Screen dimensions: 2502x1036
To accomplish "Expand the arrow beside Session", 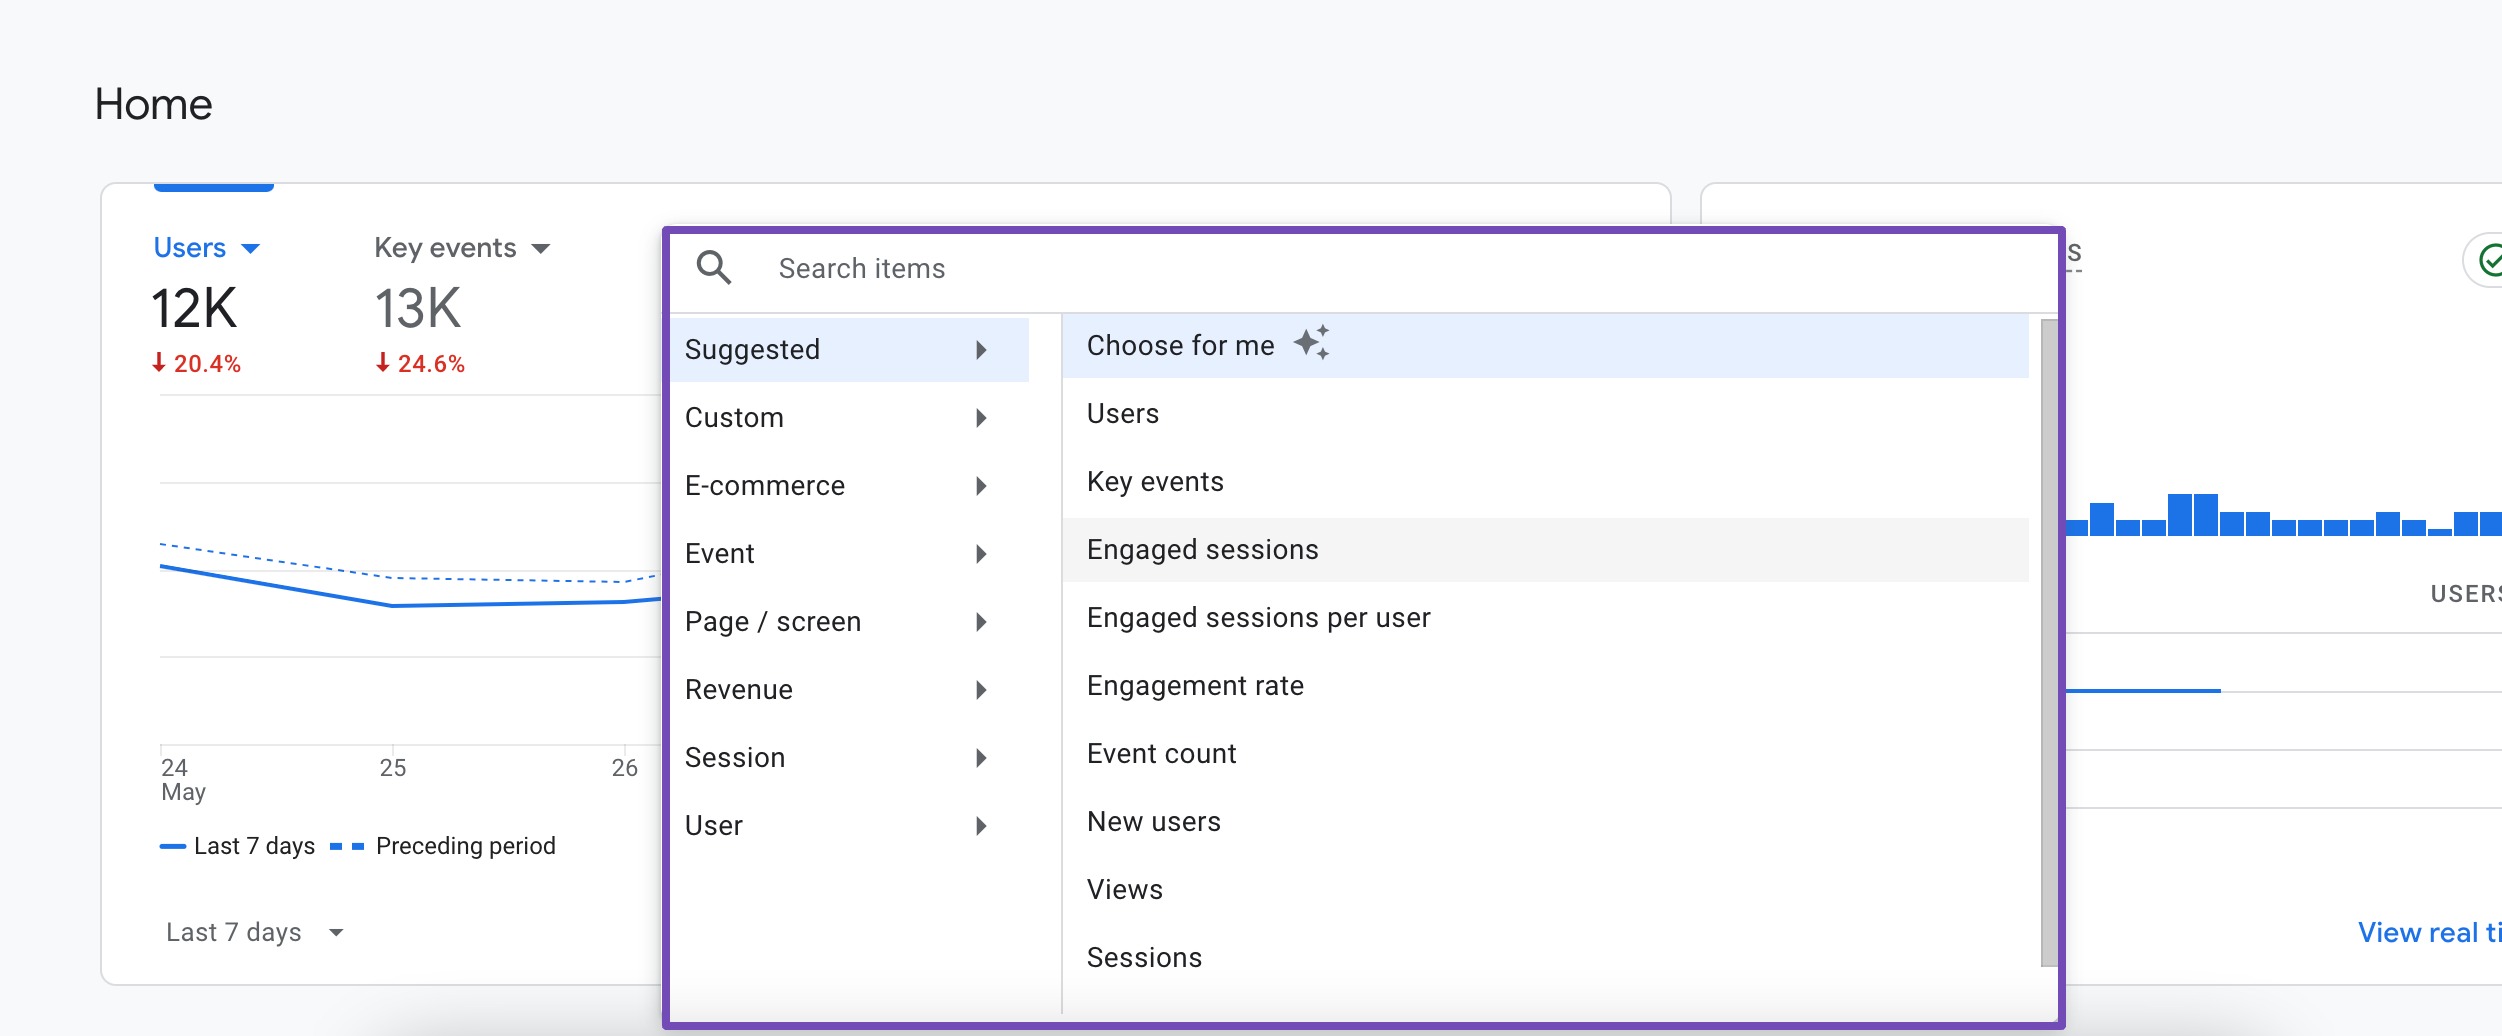I will point(982,758).
